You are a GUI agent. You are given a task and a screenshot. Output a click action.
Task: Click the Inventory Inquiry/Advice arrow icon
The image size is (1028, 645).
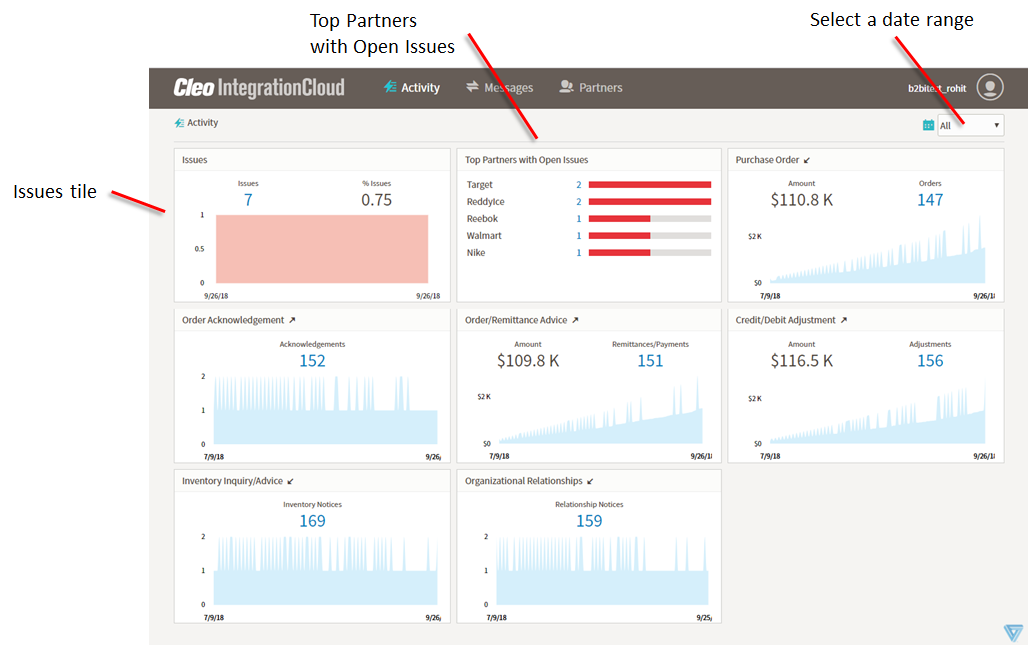291,481
